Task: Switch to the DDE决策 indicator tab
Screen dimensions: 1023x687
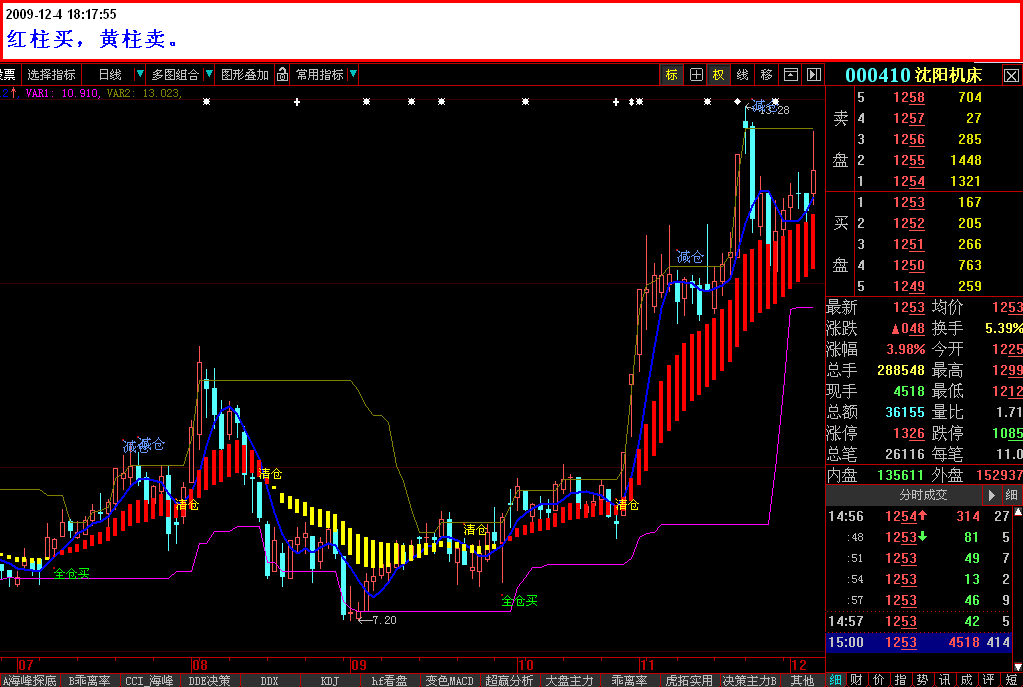Action: (x=209, y=680)
